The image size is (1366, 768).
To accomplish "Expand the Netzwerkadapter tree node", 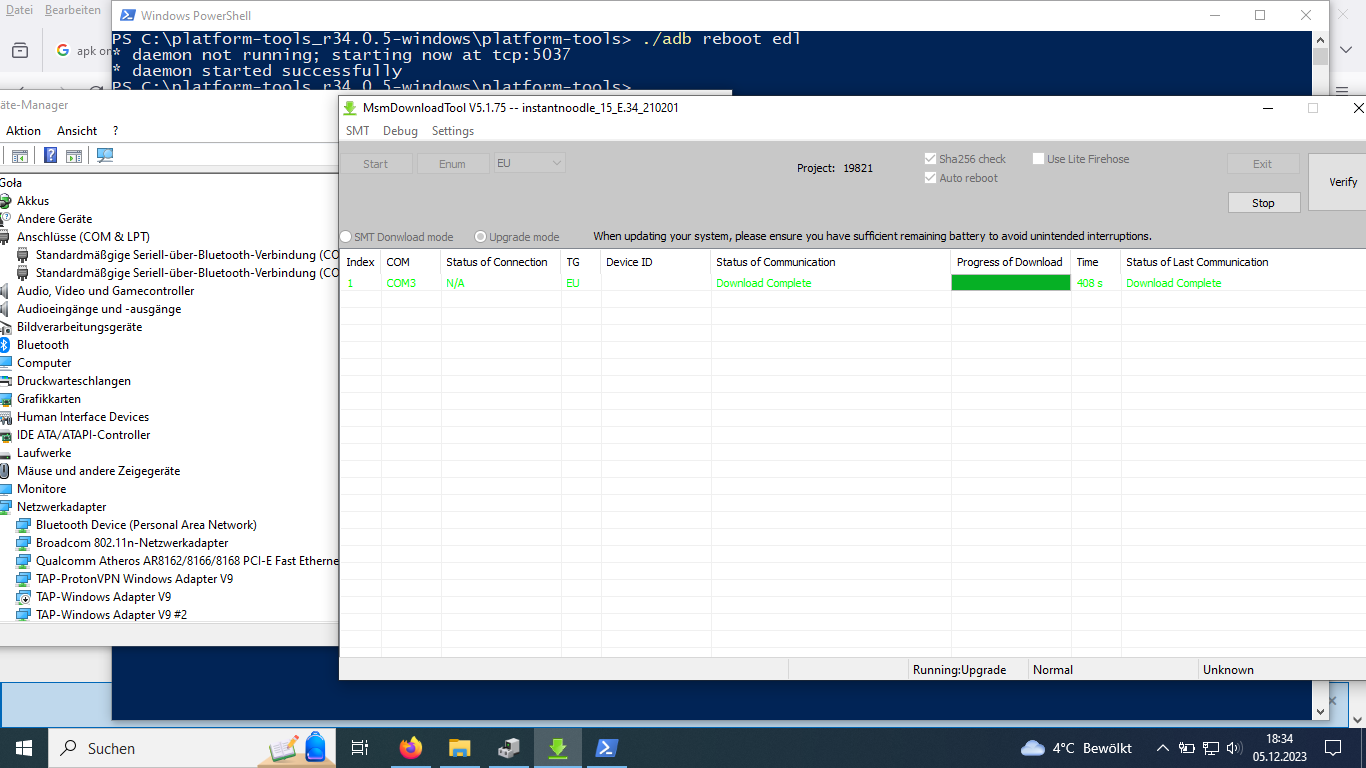I will (x=5, y=507).
